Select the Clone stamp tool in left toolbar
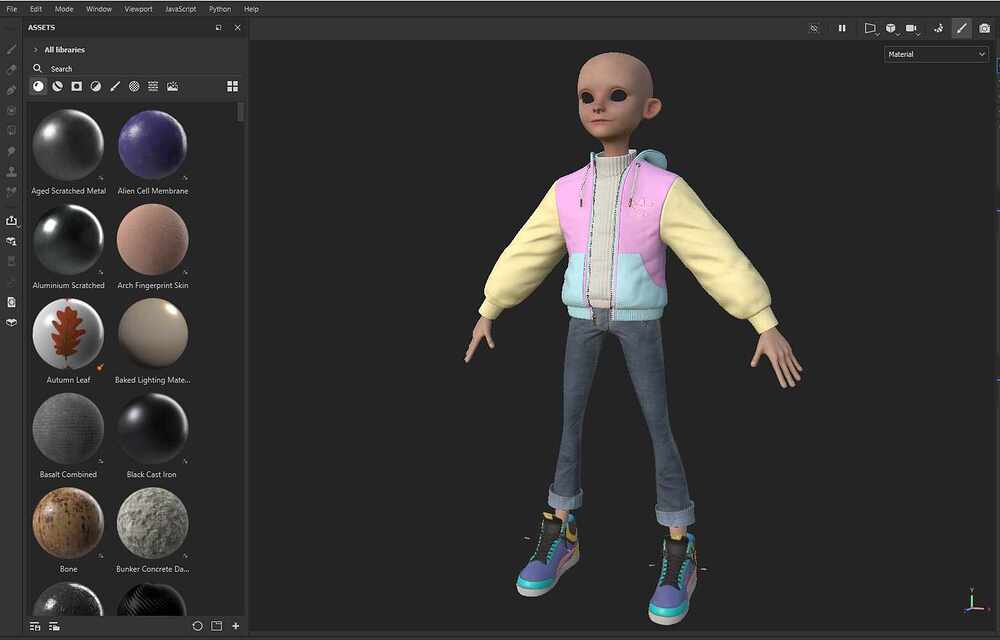Screen dimensions: 1000x640 coord(11,171)
